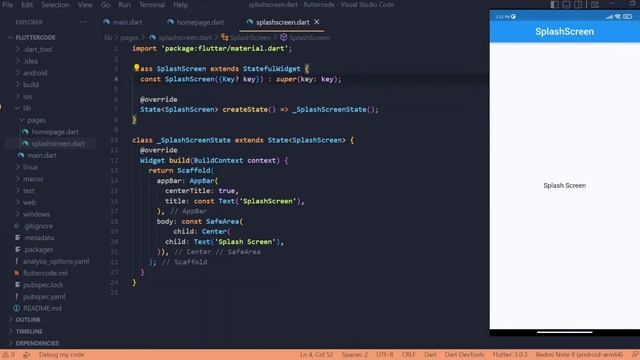640x360 pixels.
Task: Close the splashscreen.dart tab
Action: tap(317, 22)
